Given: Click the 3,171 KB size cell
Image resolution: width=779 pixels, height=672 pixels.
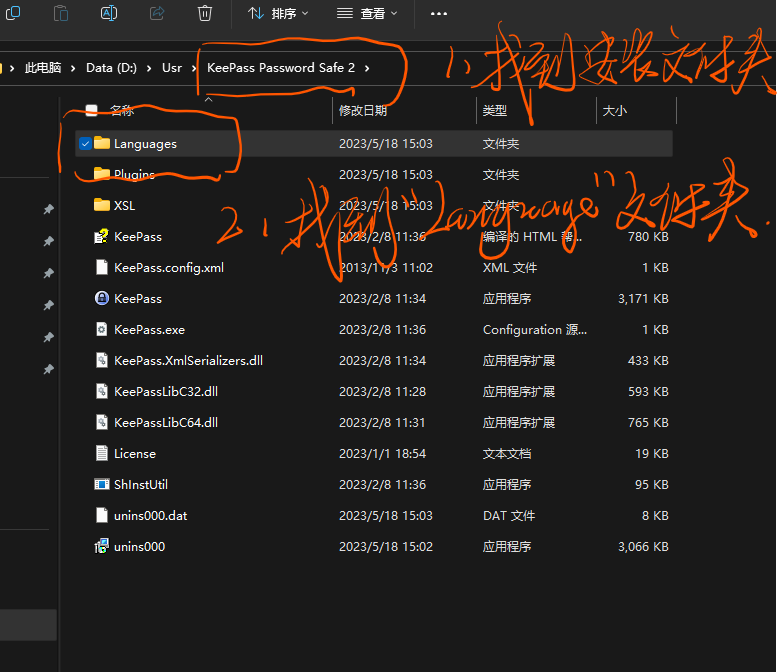Looking at the screenshot, I should coord(643,299).
